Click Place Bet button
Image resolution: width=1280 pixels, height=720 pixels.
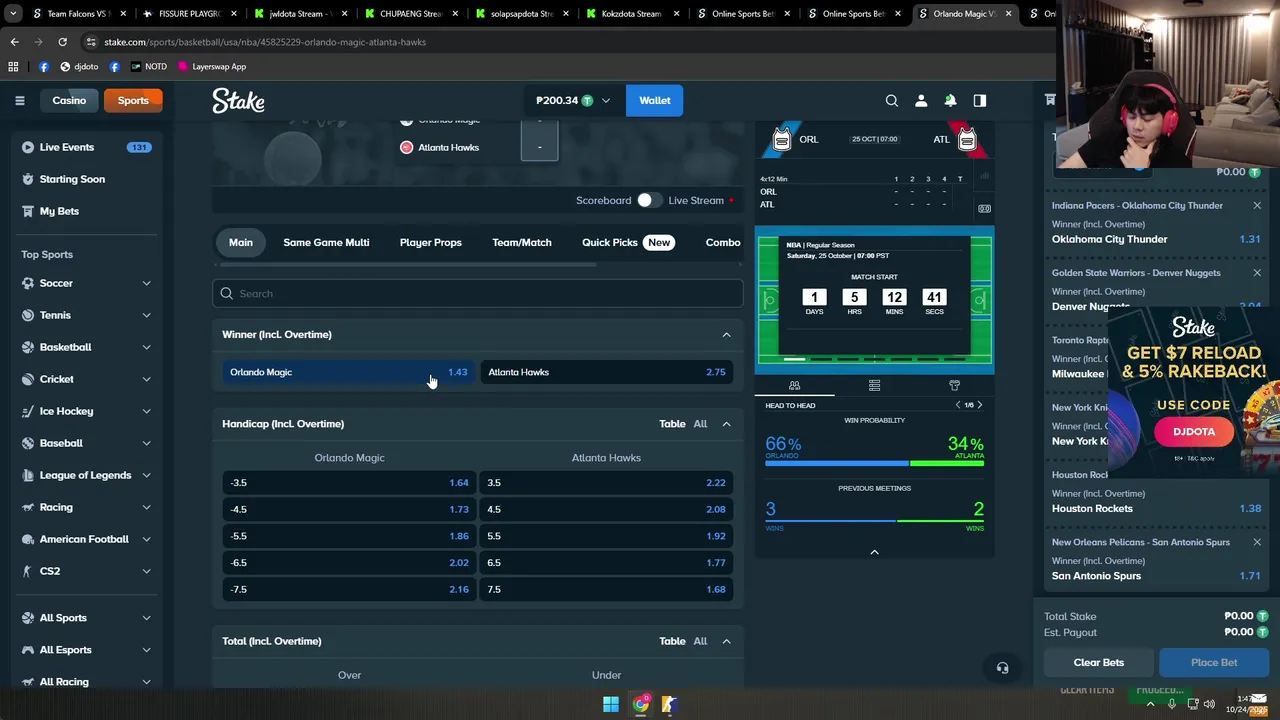(1214, 662)
